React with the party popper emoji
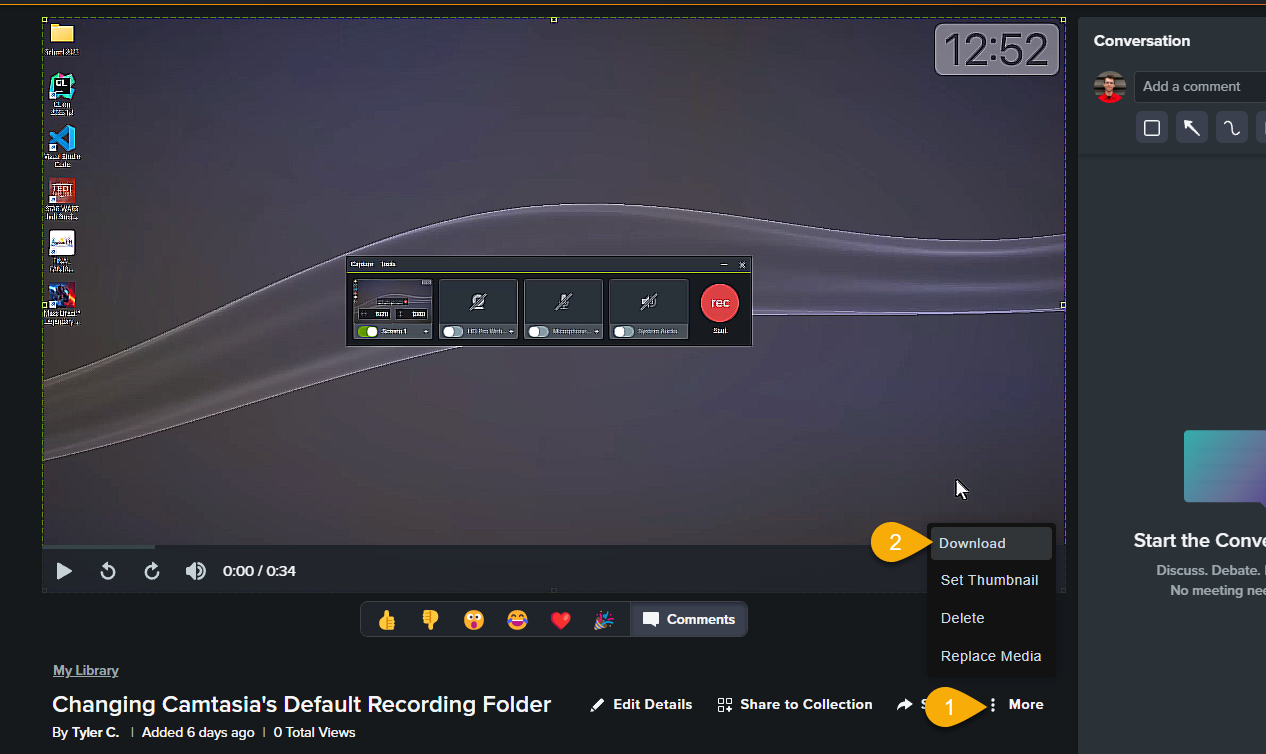The image size is (1266, 754). coord(604,620)
